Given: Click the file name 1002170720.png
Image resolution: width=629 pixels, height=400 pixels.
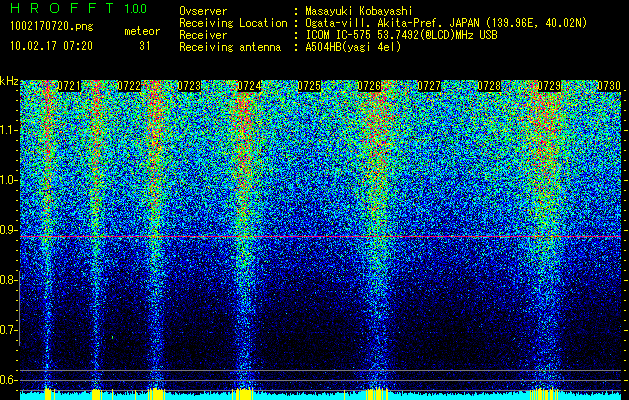Looking at the screenshot, I should 51,27.
